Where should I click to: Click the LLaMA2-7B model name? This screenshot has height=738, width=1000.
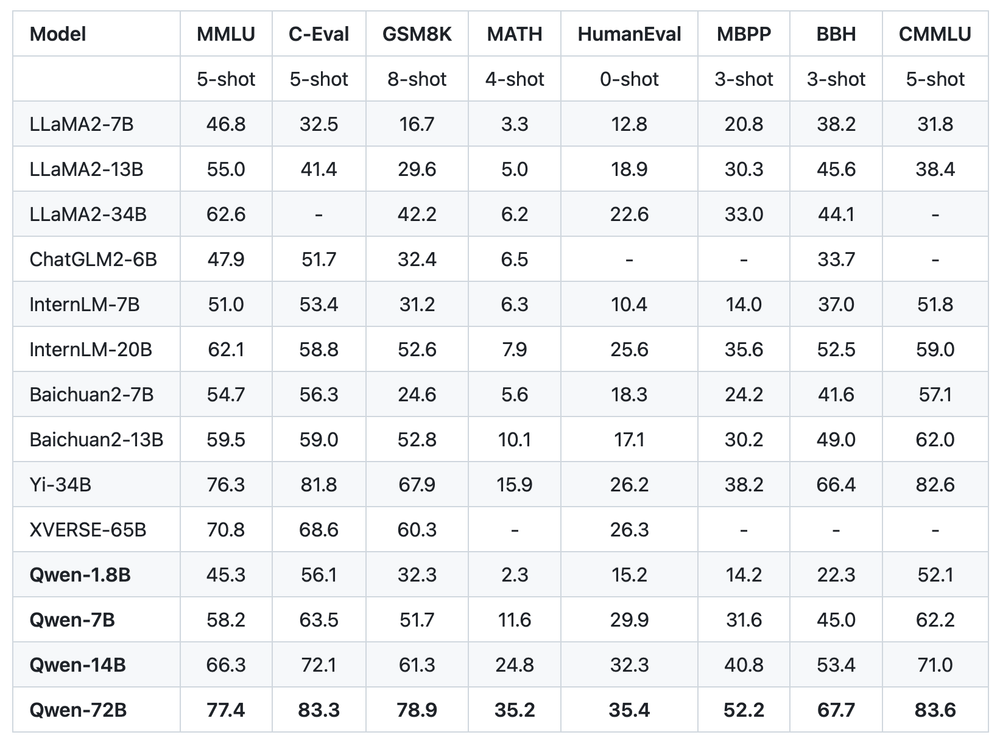(80, 125)
